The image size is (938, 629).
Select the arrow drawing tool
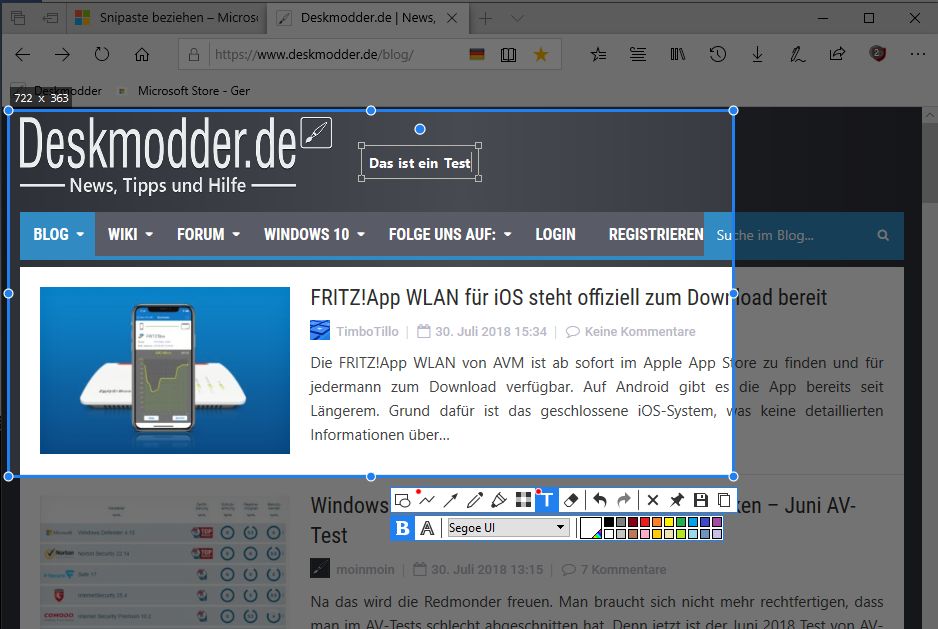(451, 500)
